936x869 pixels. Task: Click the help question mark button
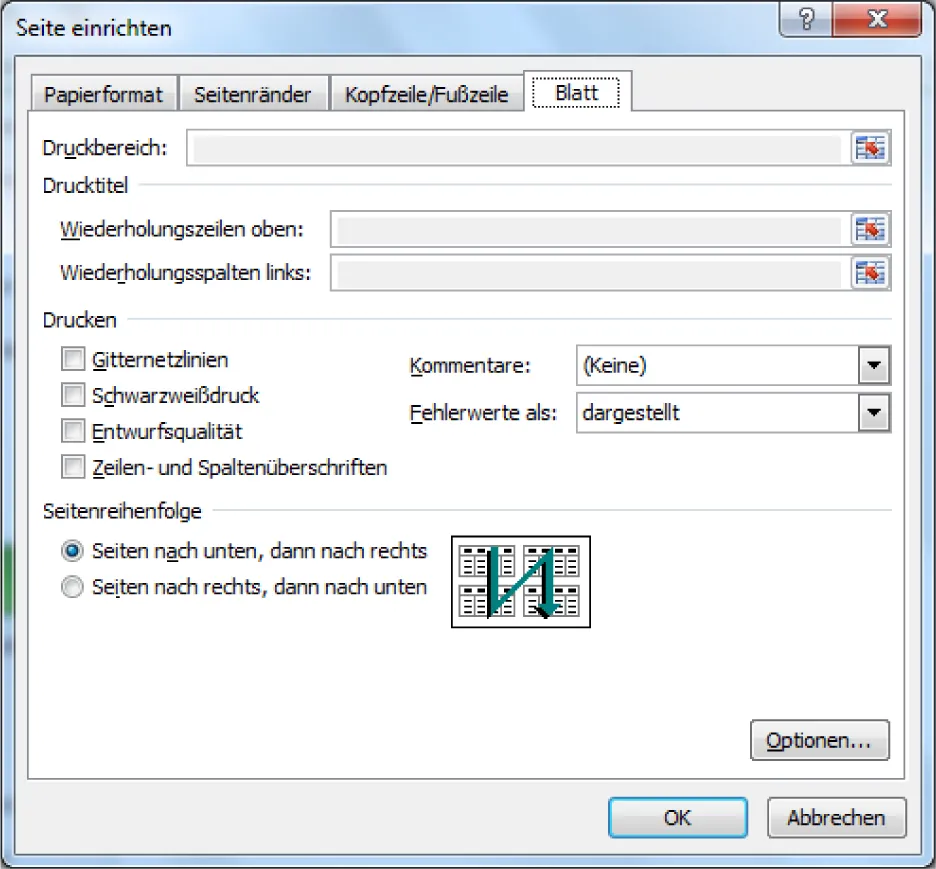[x=807, y=22]
